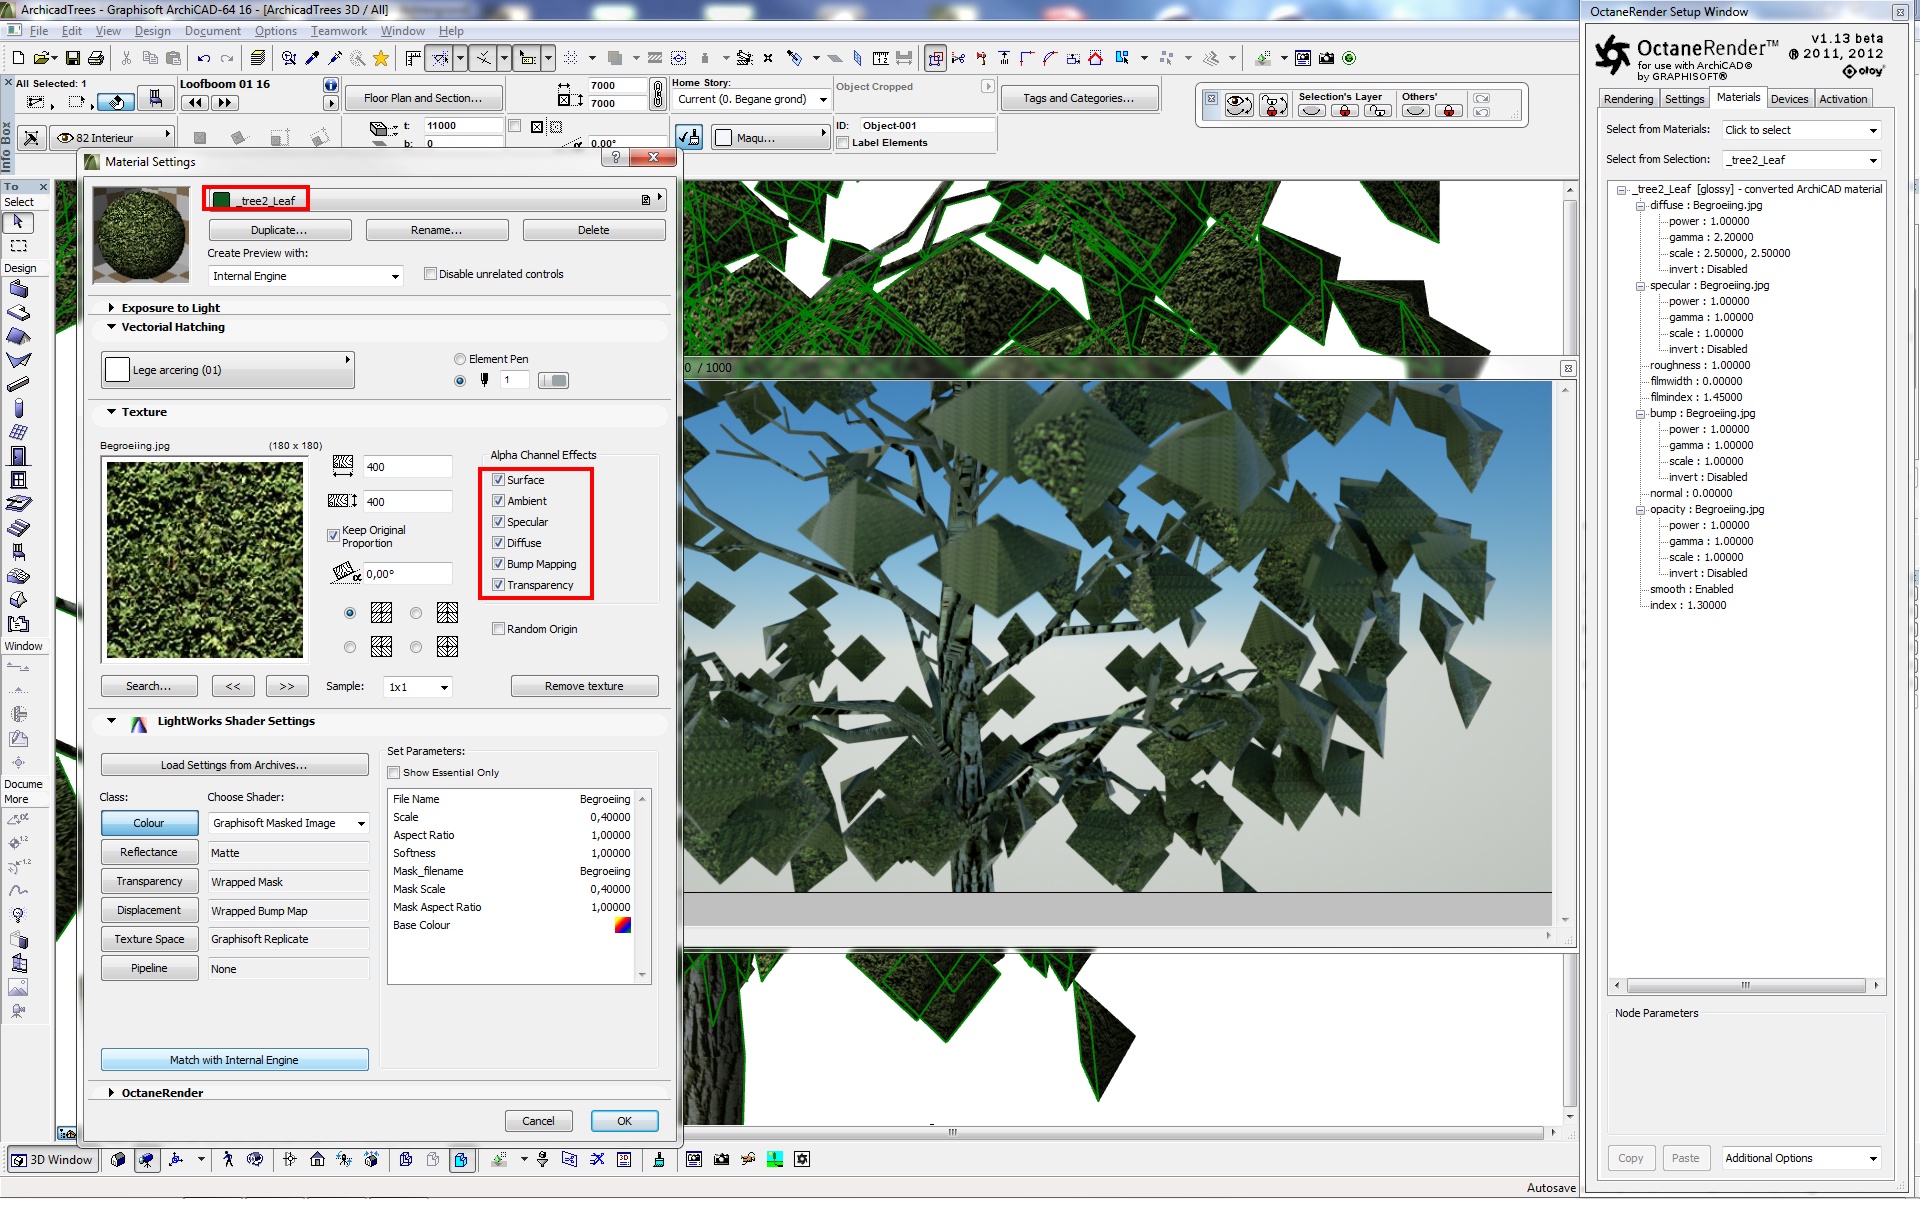Click the Undo arrow icon

[204, 58]
